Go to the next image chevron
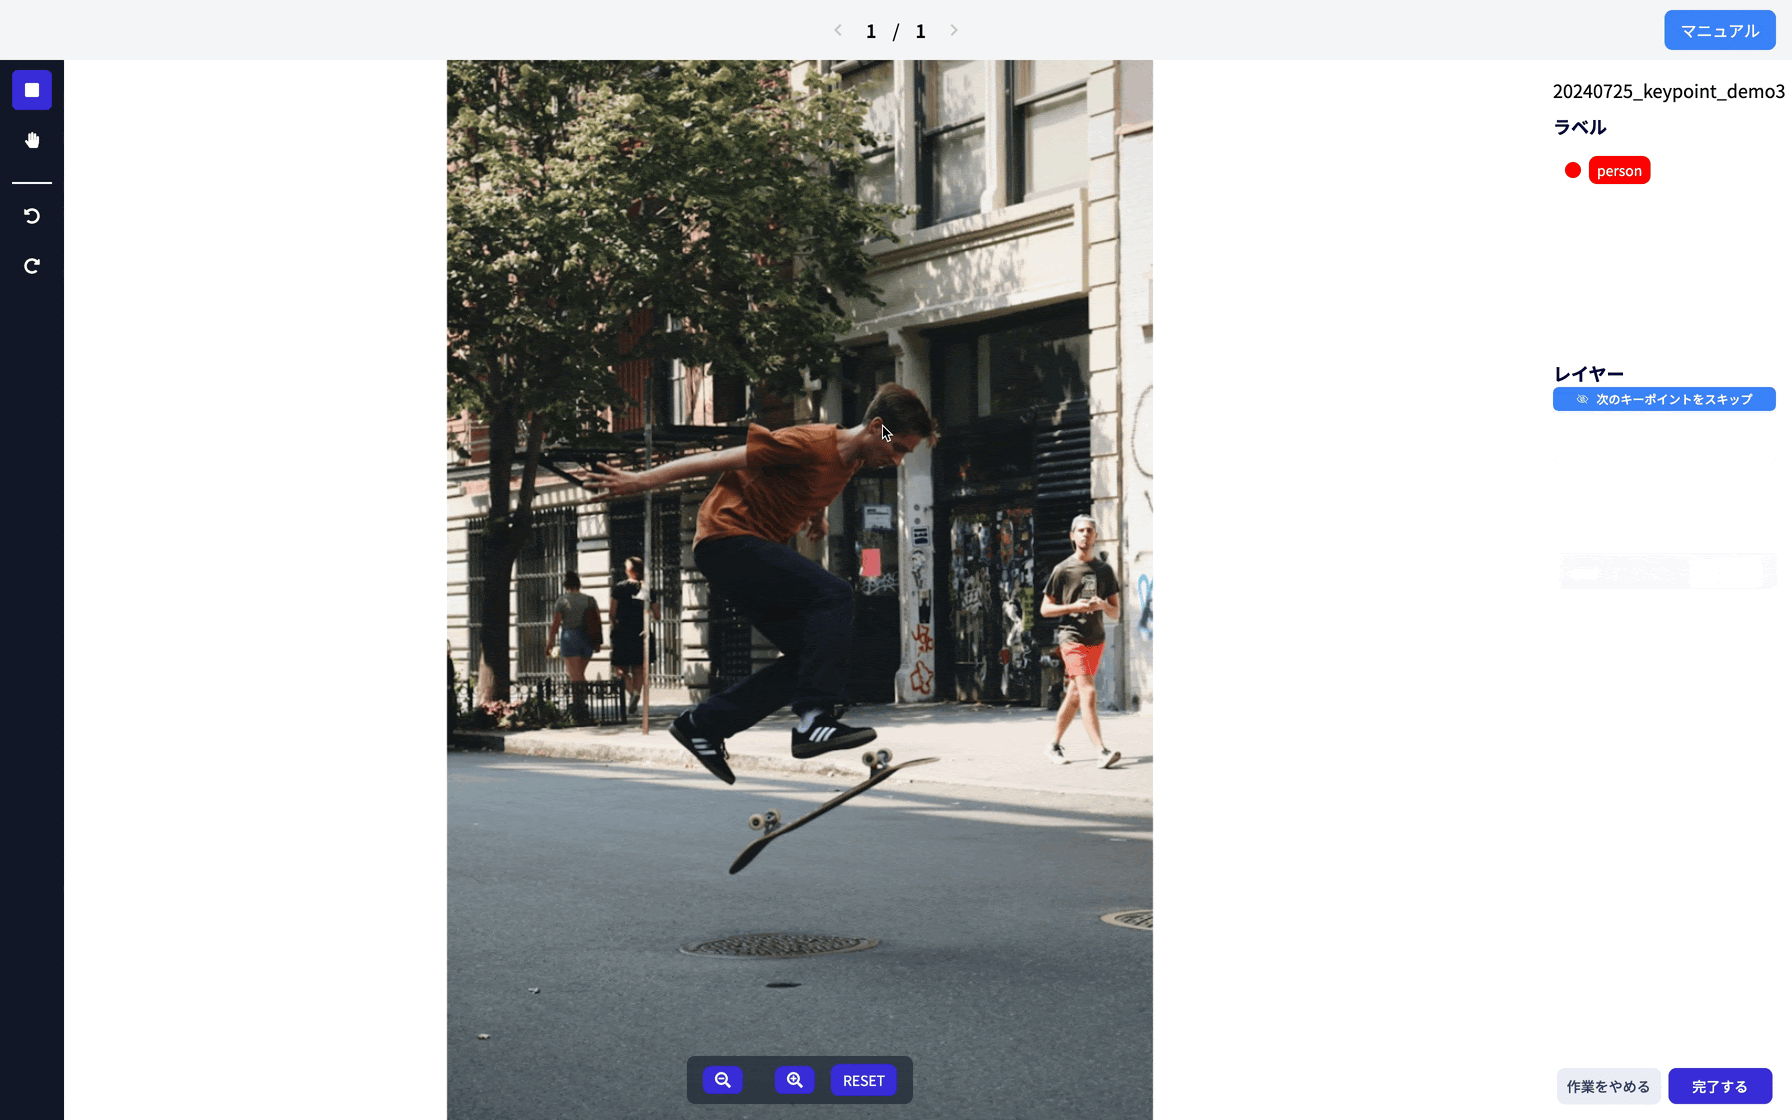Image resolution: width=1792 pixels, height=1120 pixels. pos(954,30)
